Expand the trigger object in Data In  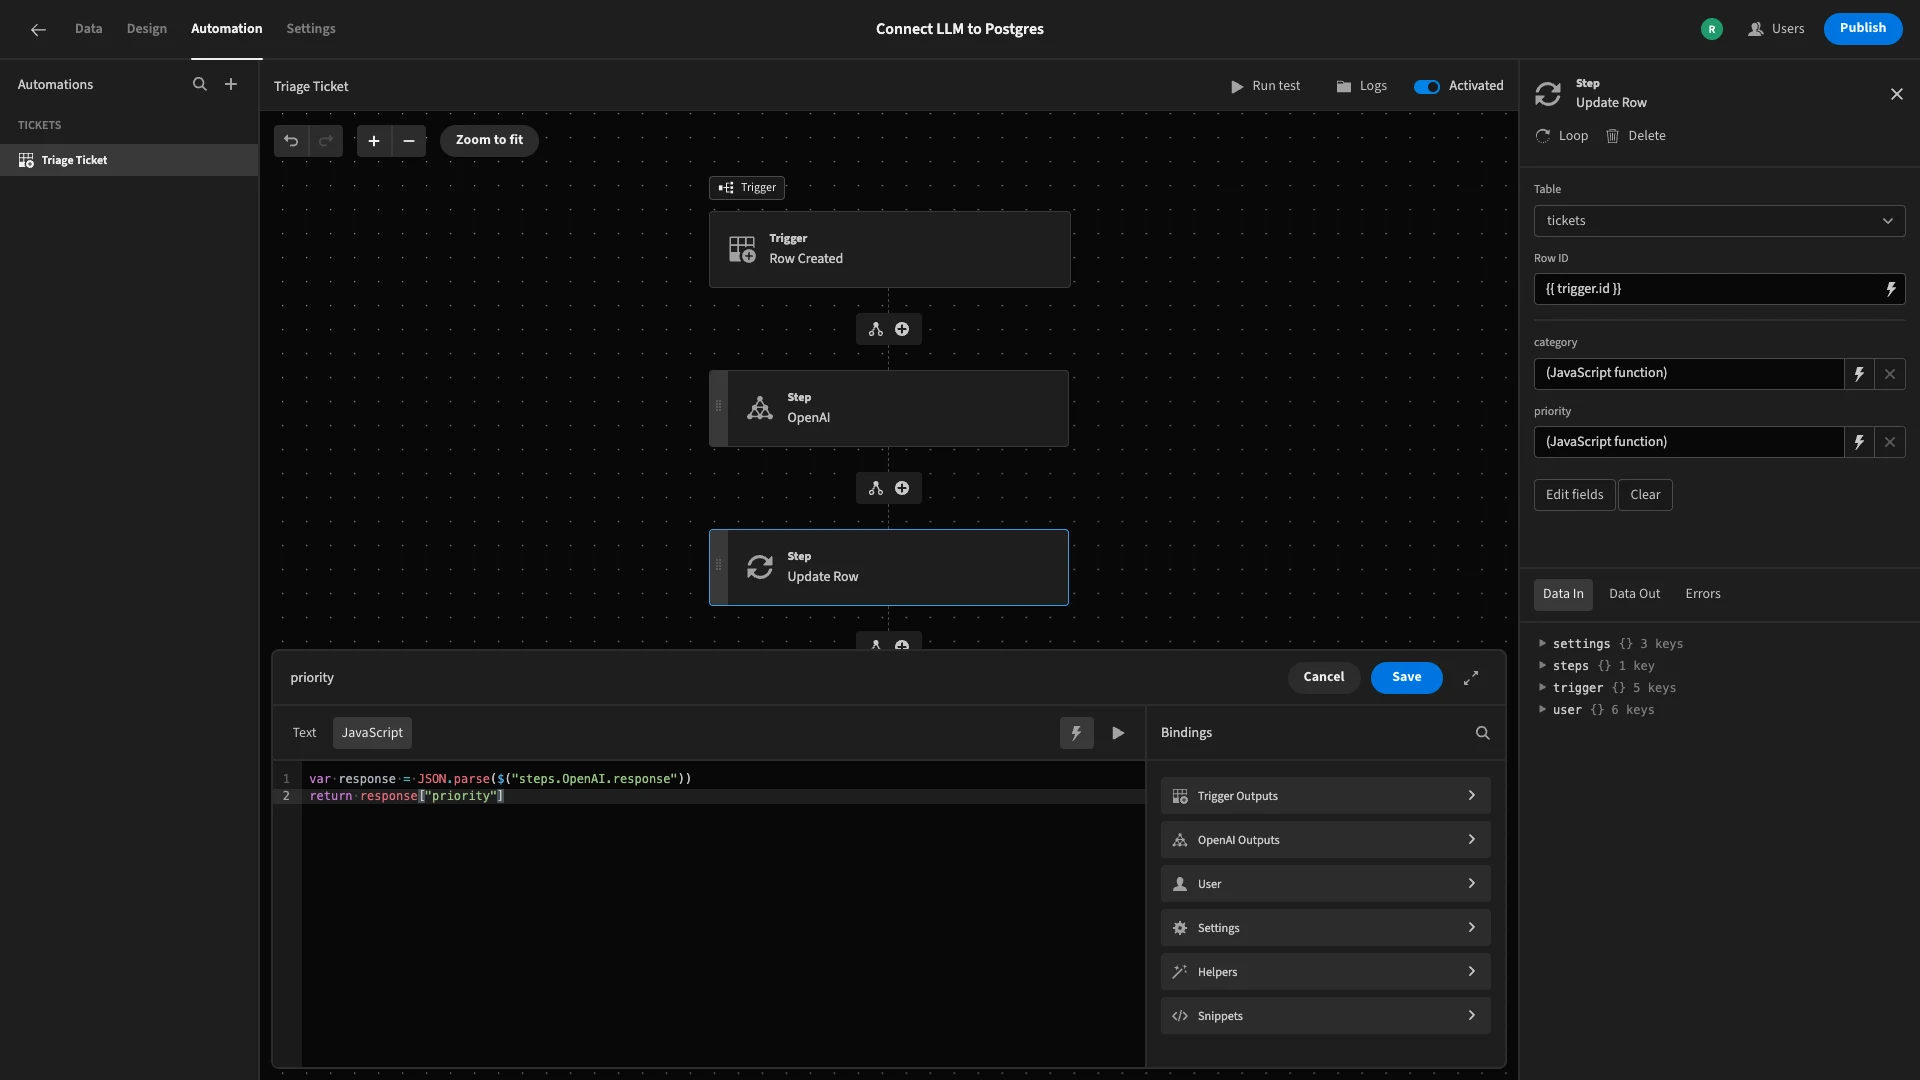coord(1543,688)
